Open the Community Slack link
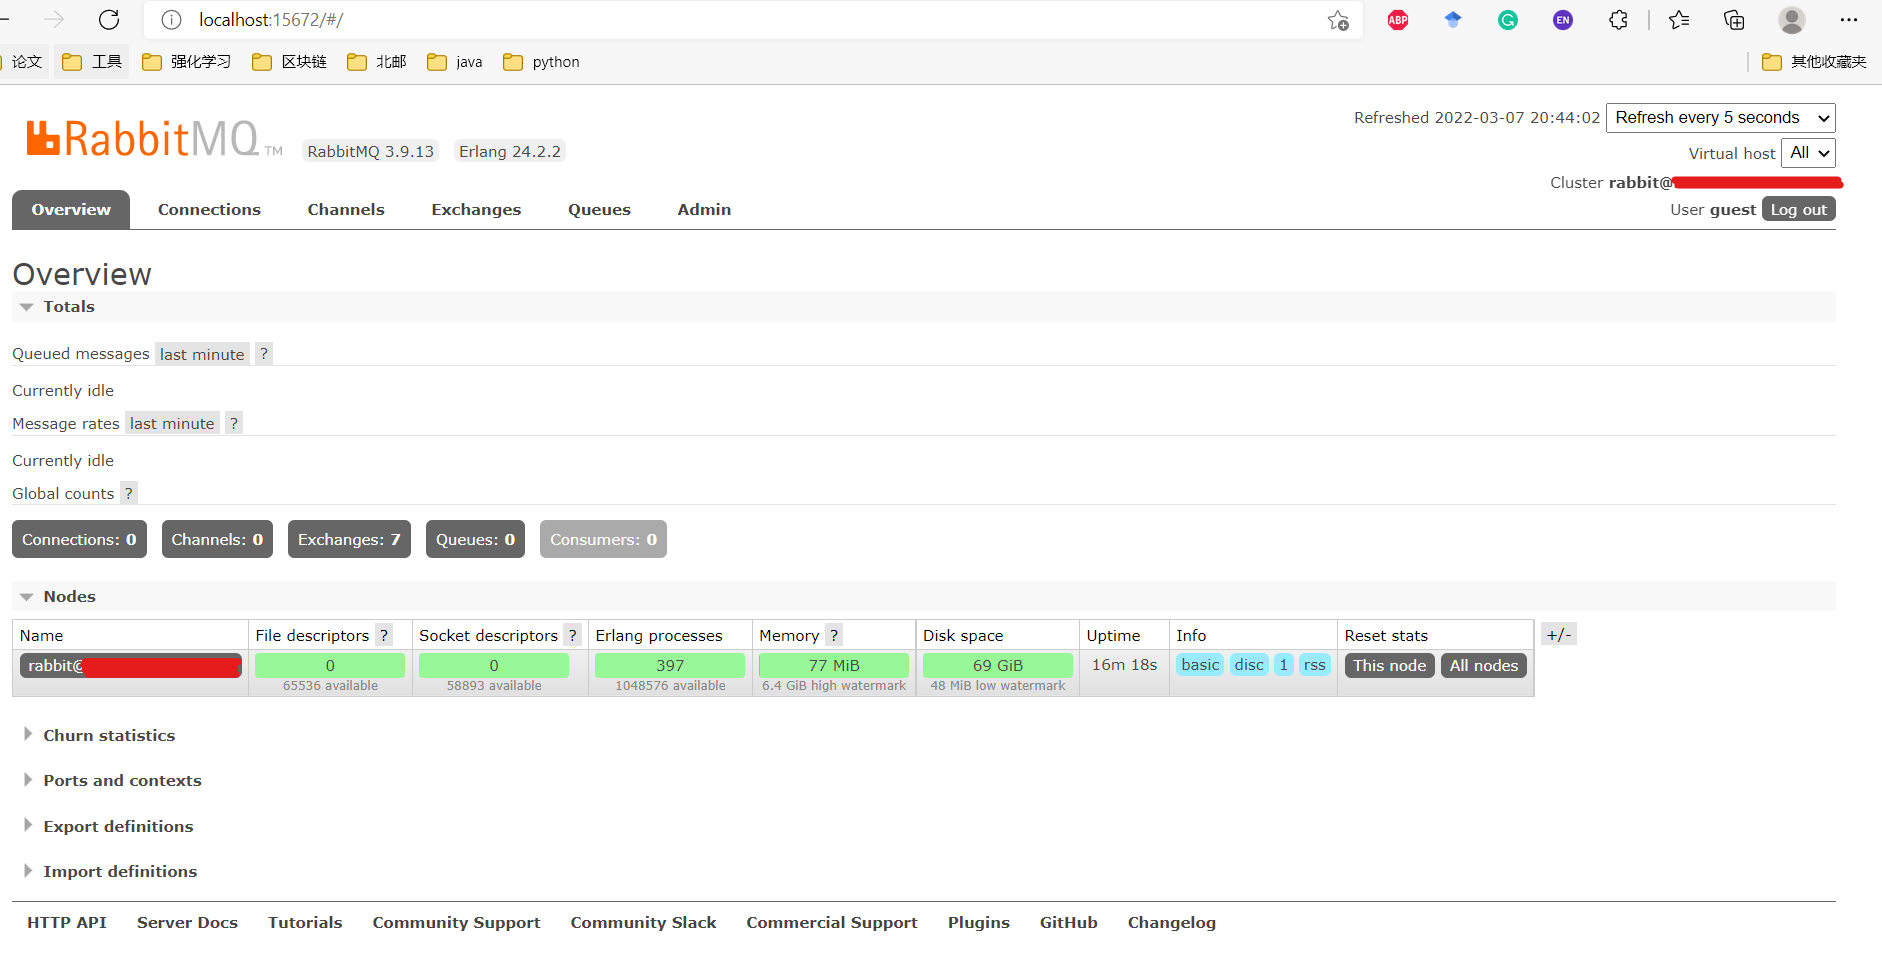 tap(643, 923)
